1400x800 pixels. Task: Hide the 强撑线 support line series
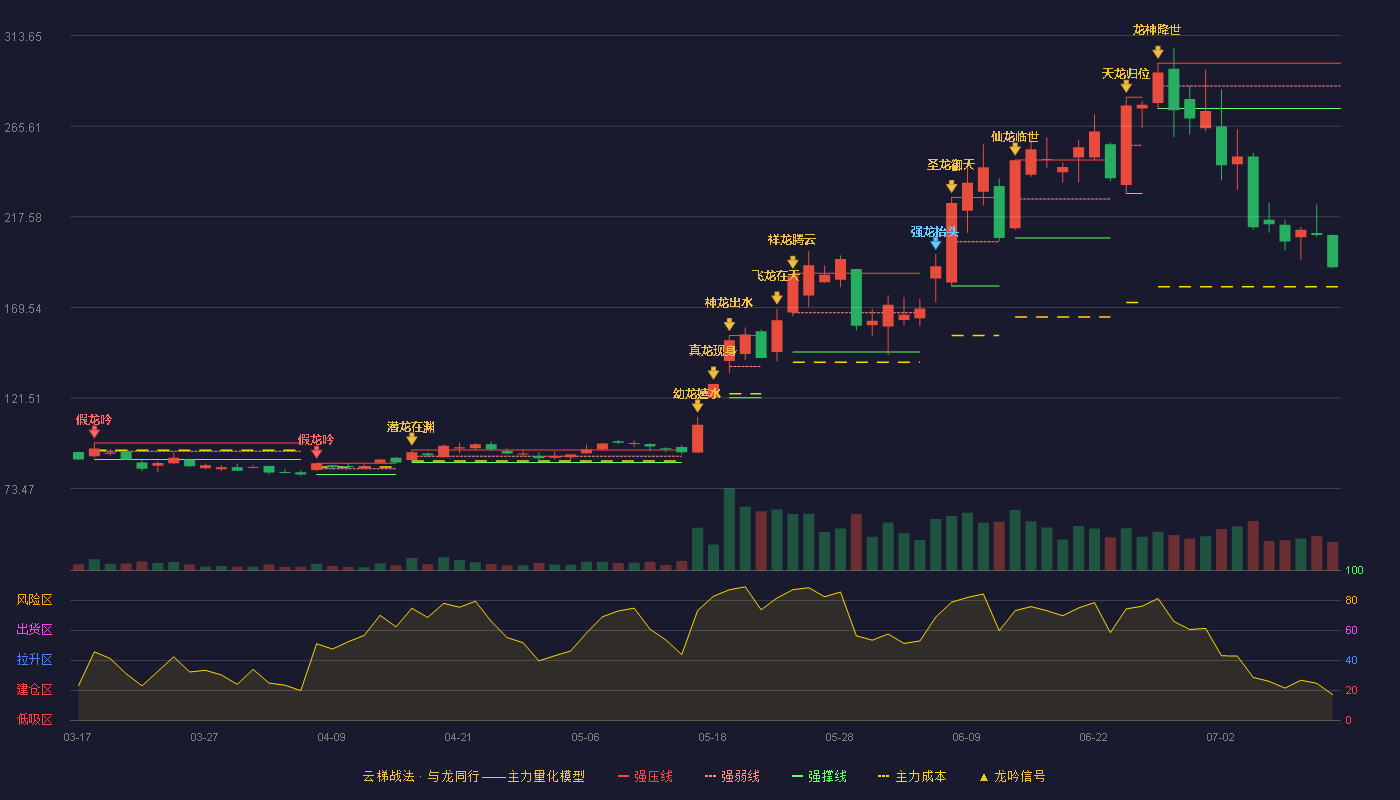tap(819, 776)
